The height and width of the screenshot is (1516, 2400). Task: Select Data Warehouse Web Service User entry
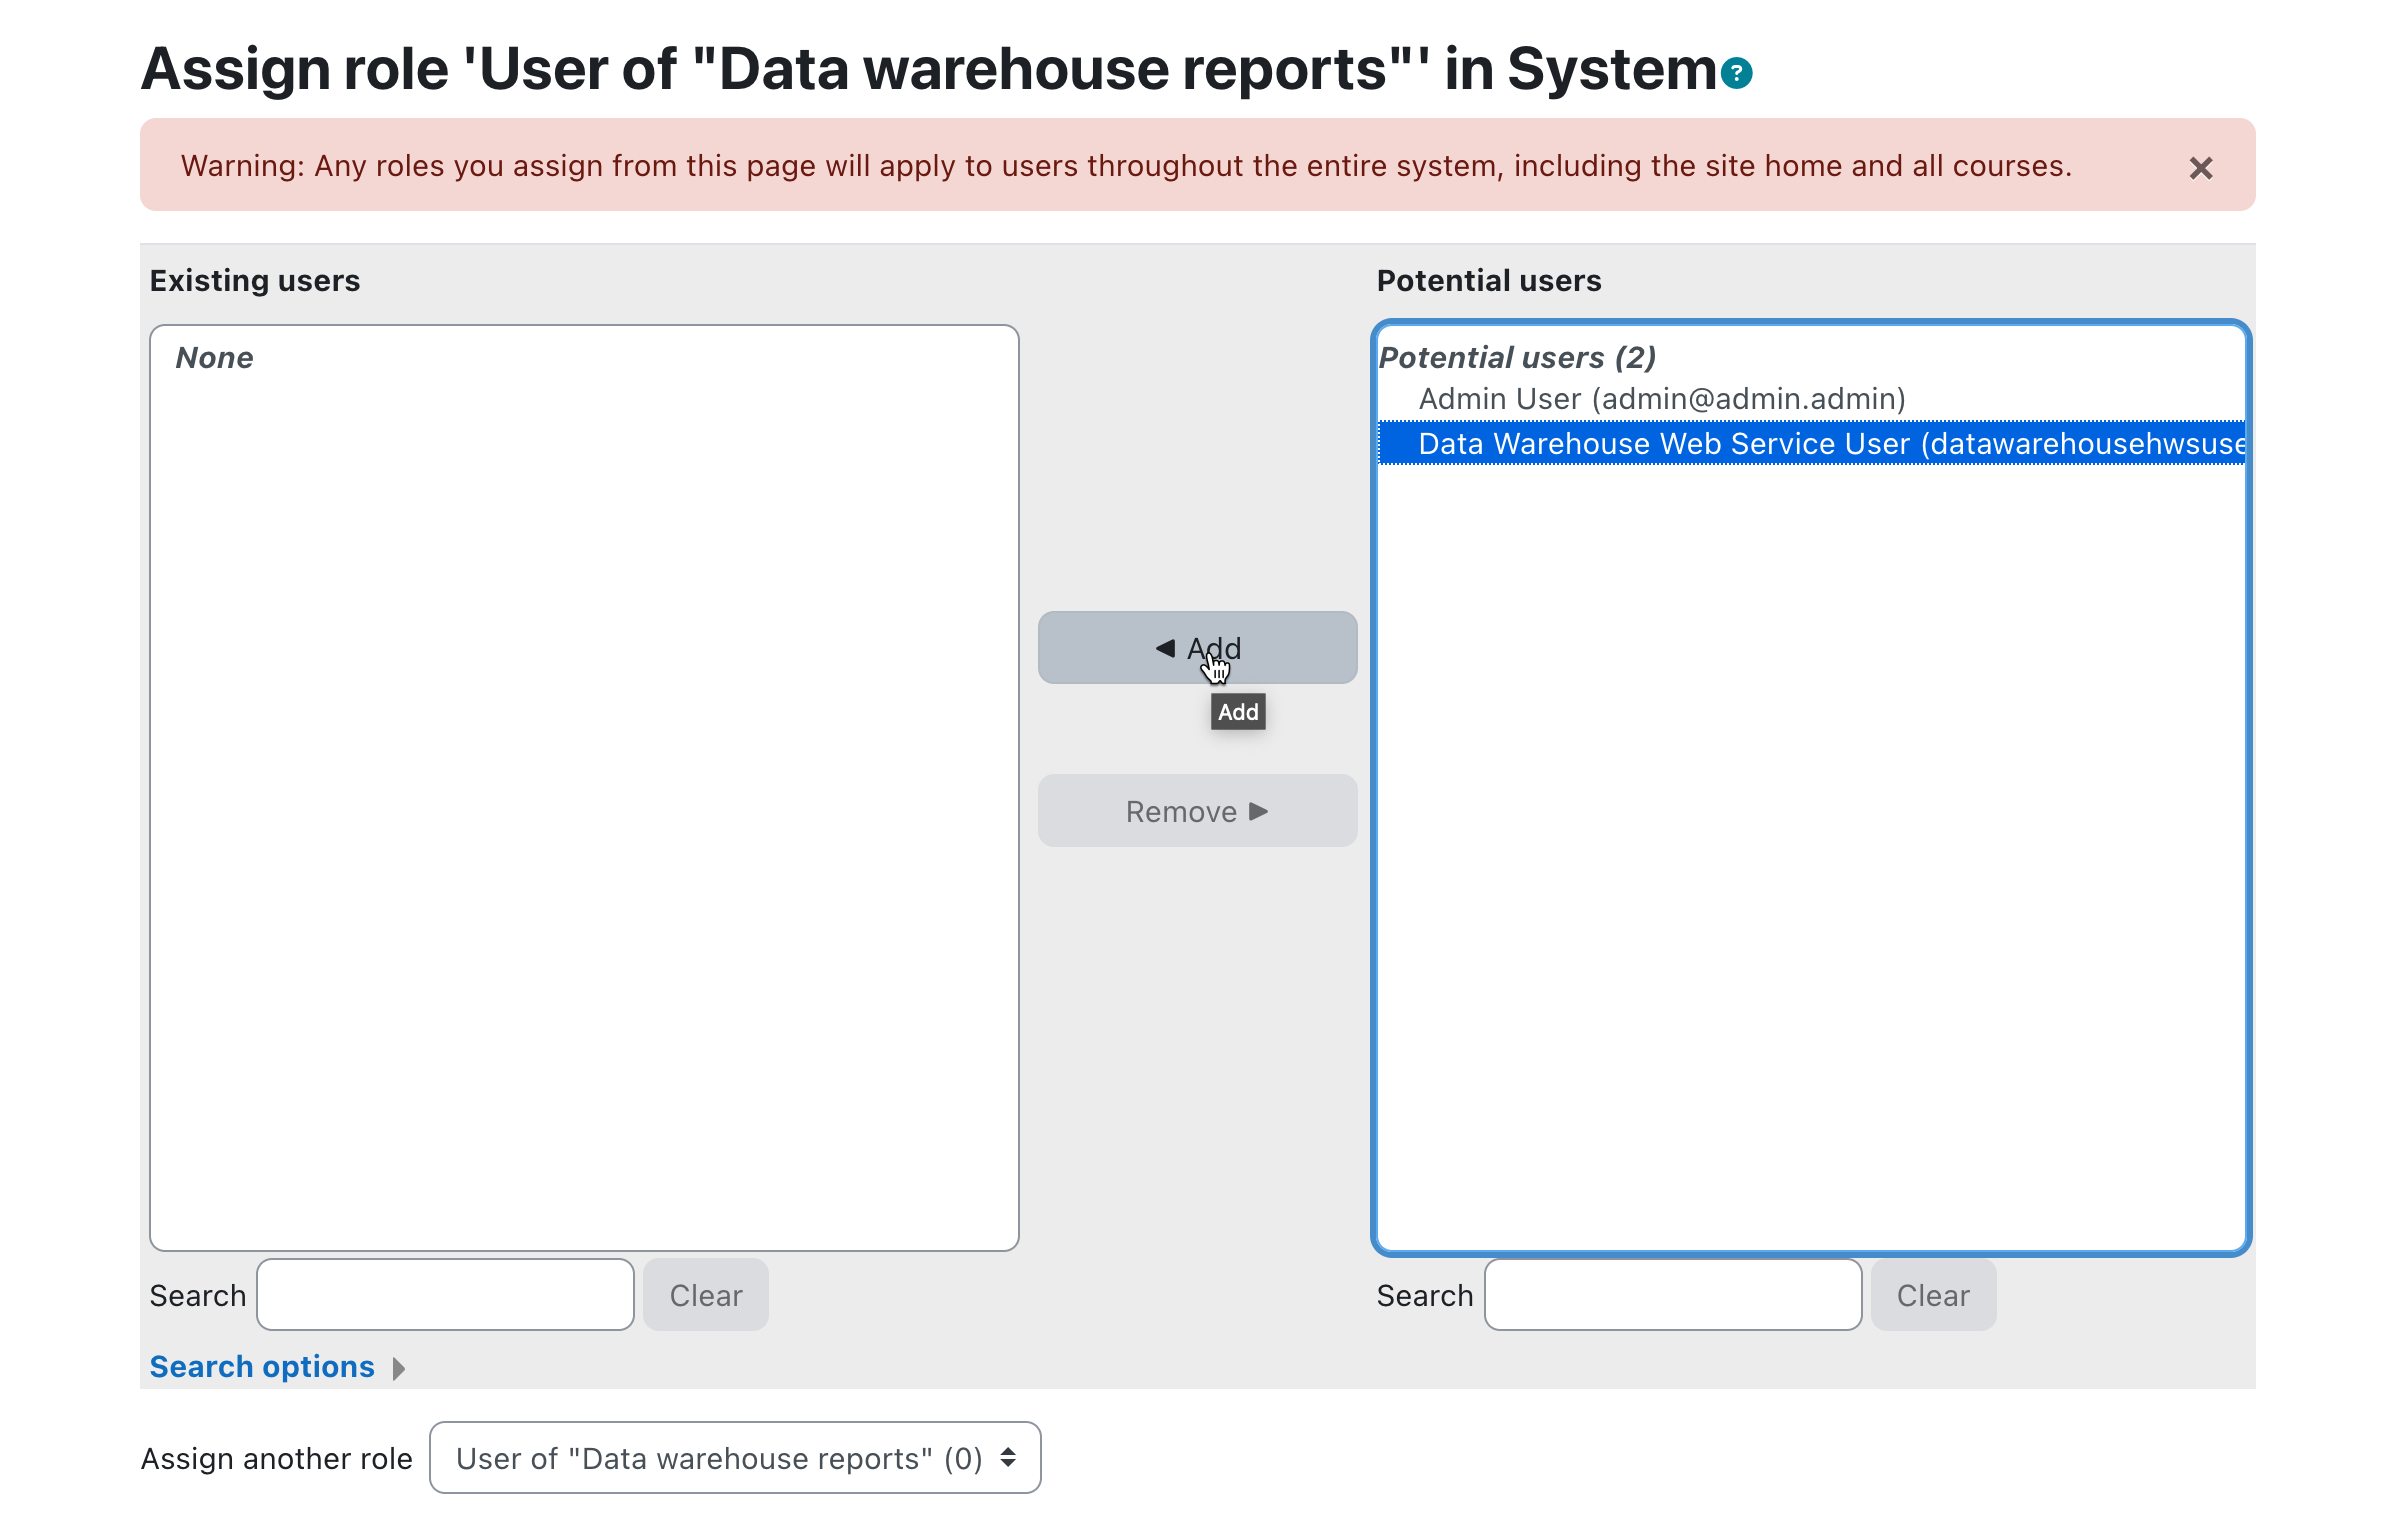(x=1810, y=444)
